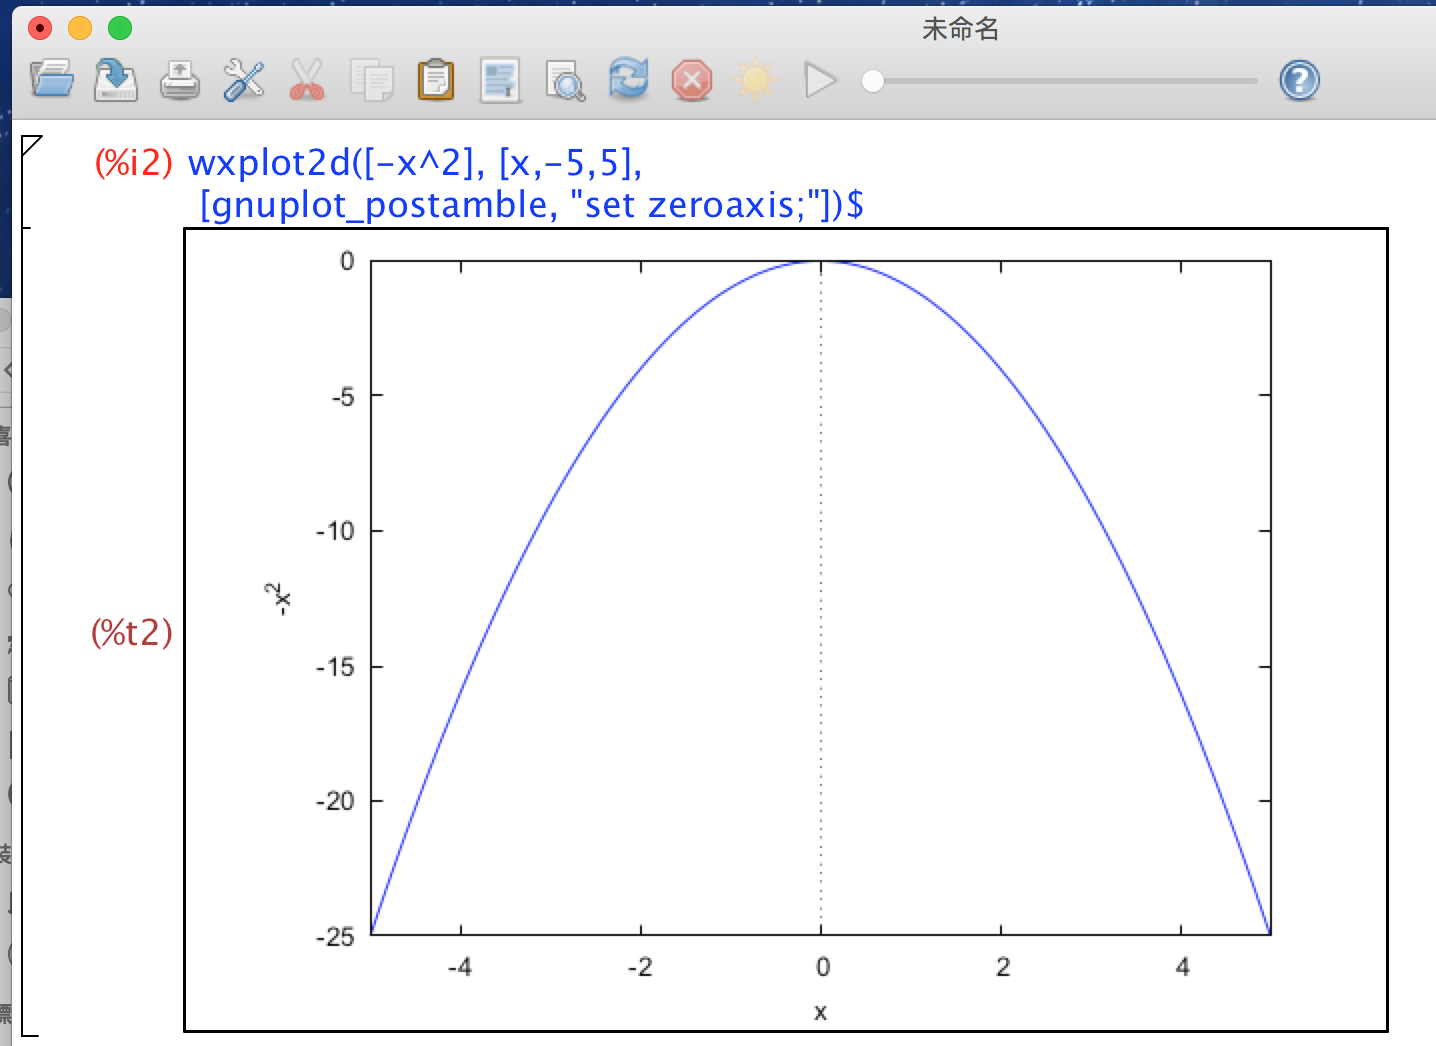Click the Select all icon

click(500, 80)
